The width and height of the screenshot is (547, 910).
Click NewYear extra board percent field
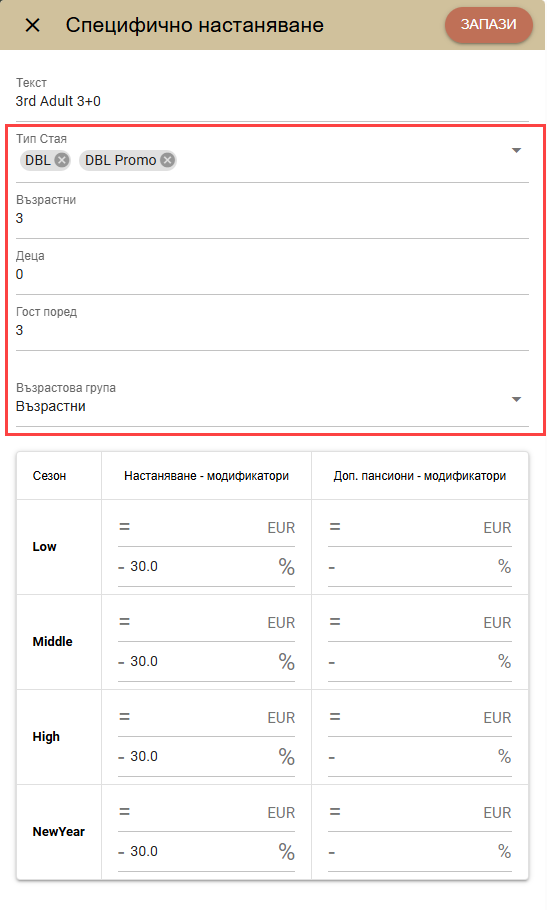point(418,851)
